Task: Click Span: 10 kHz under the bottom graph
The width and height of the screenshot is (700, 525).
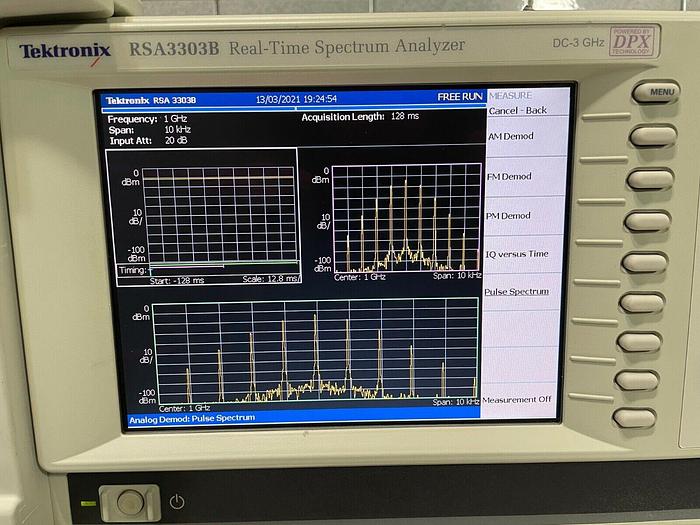Action: [x=456, y=402]
